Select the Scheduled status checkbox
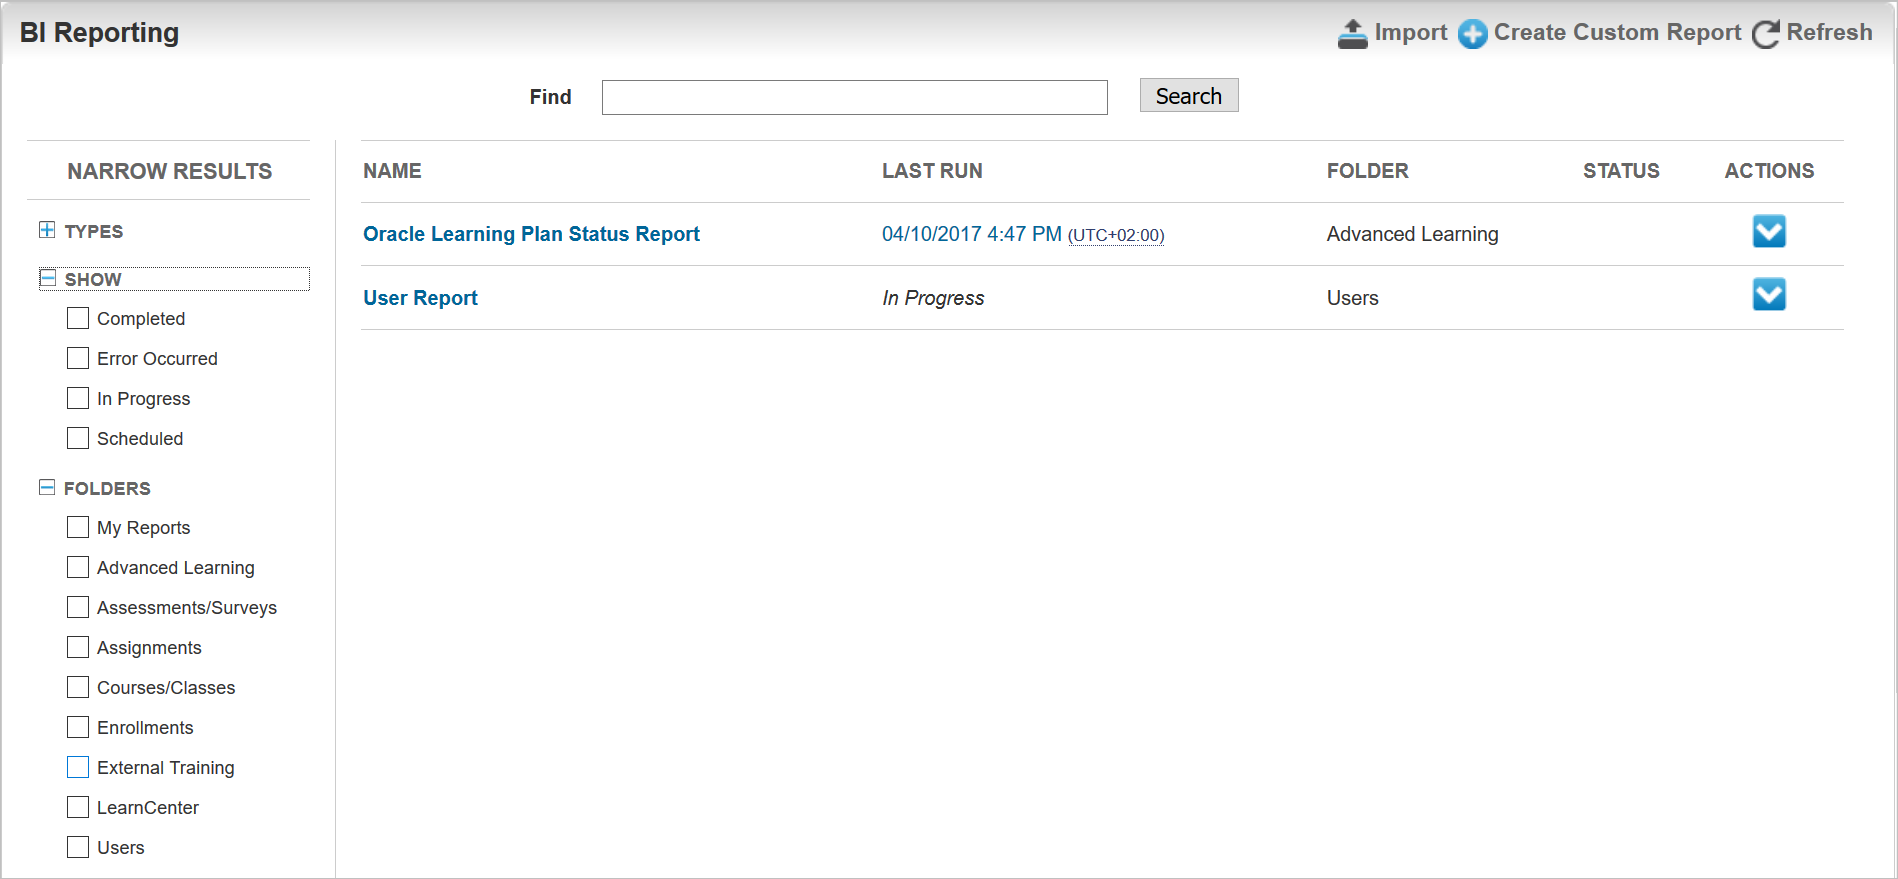 point(78,438)
